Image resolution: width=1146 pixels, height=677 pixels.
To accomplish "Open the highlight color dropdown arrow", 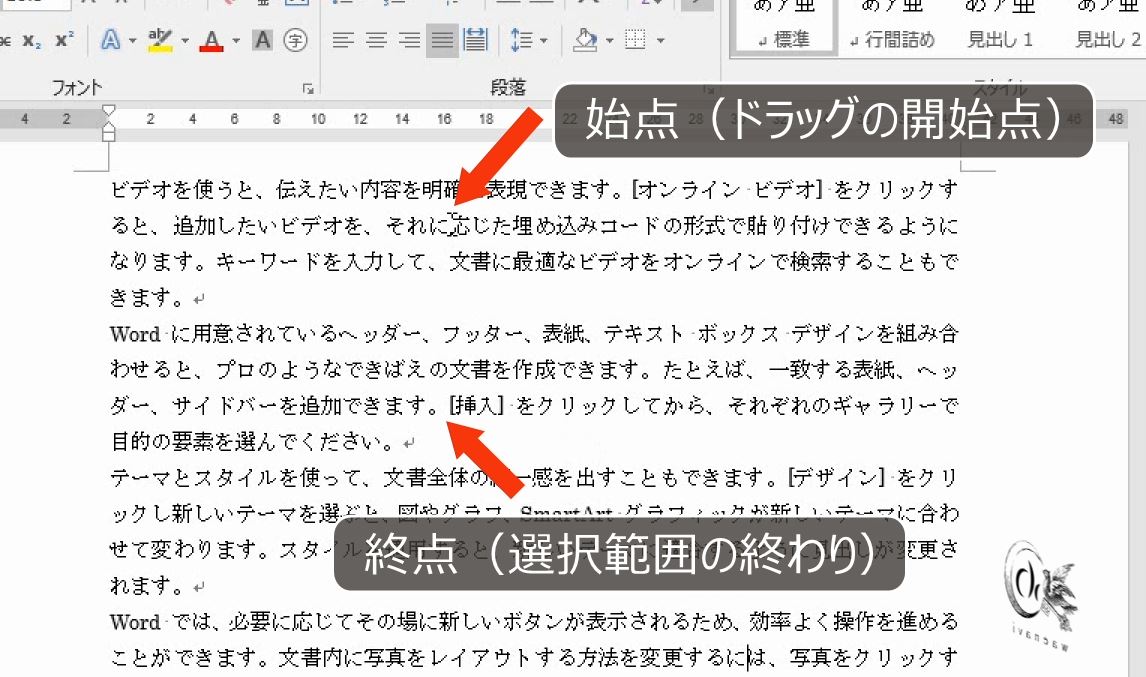I will click(x=185, y=41).
